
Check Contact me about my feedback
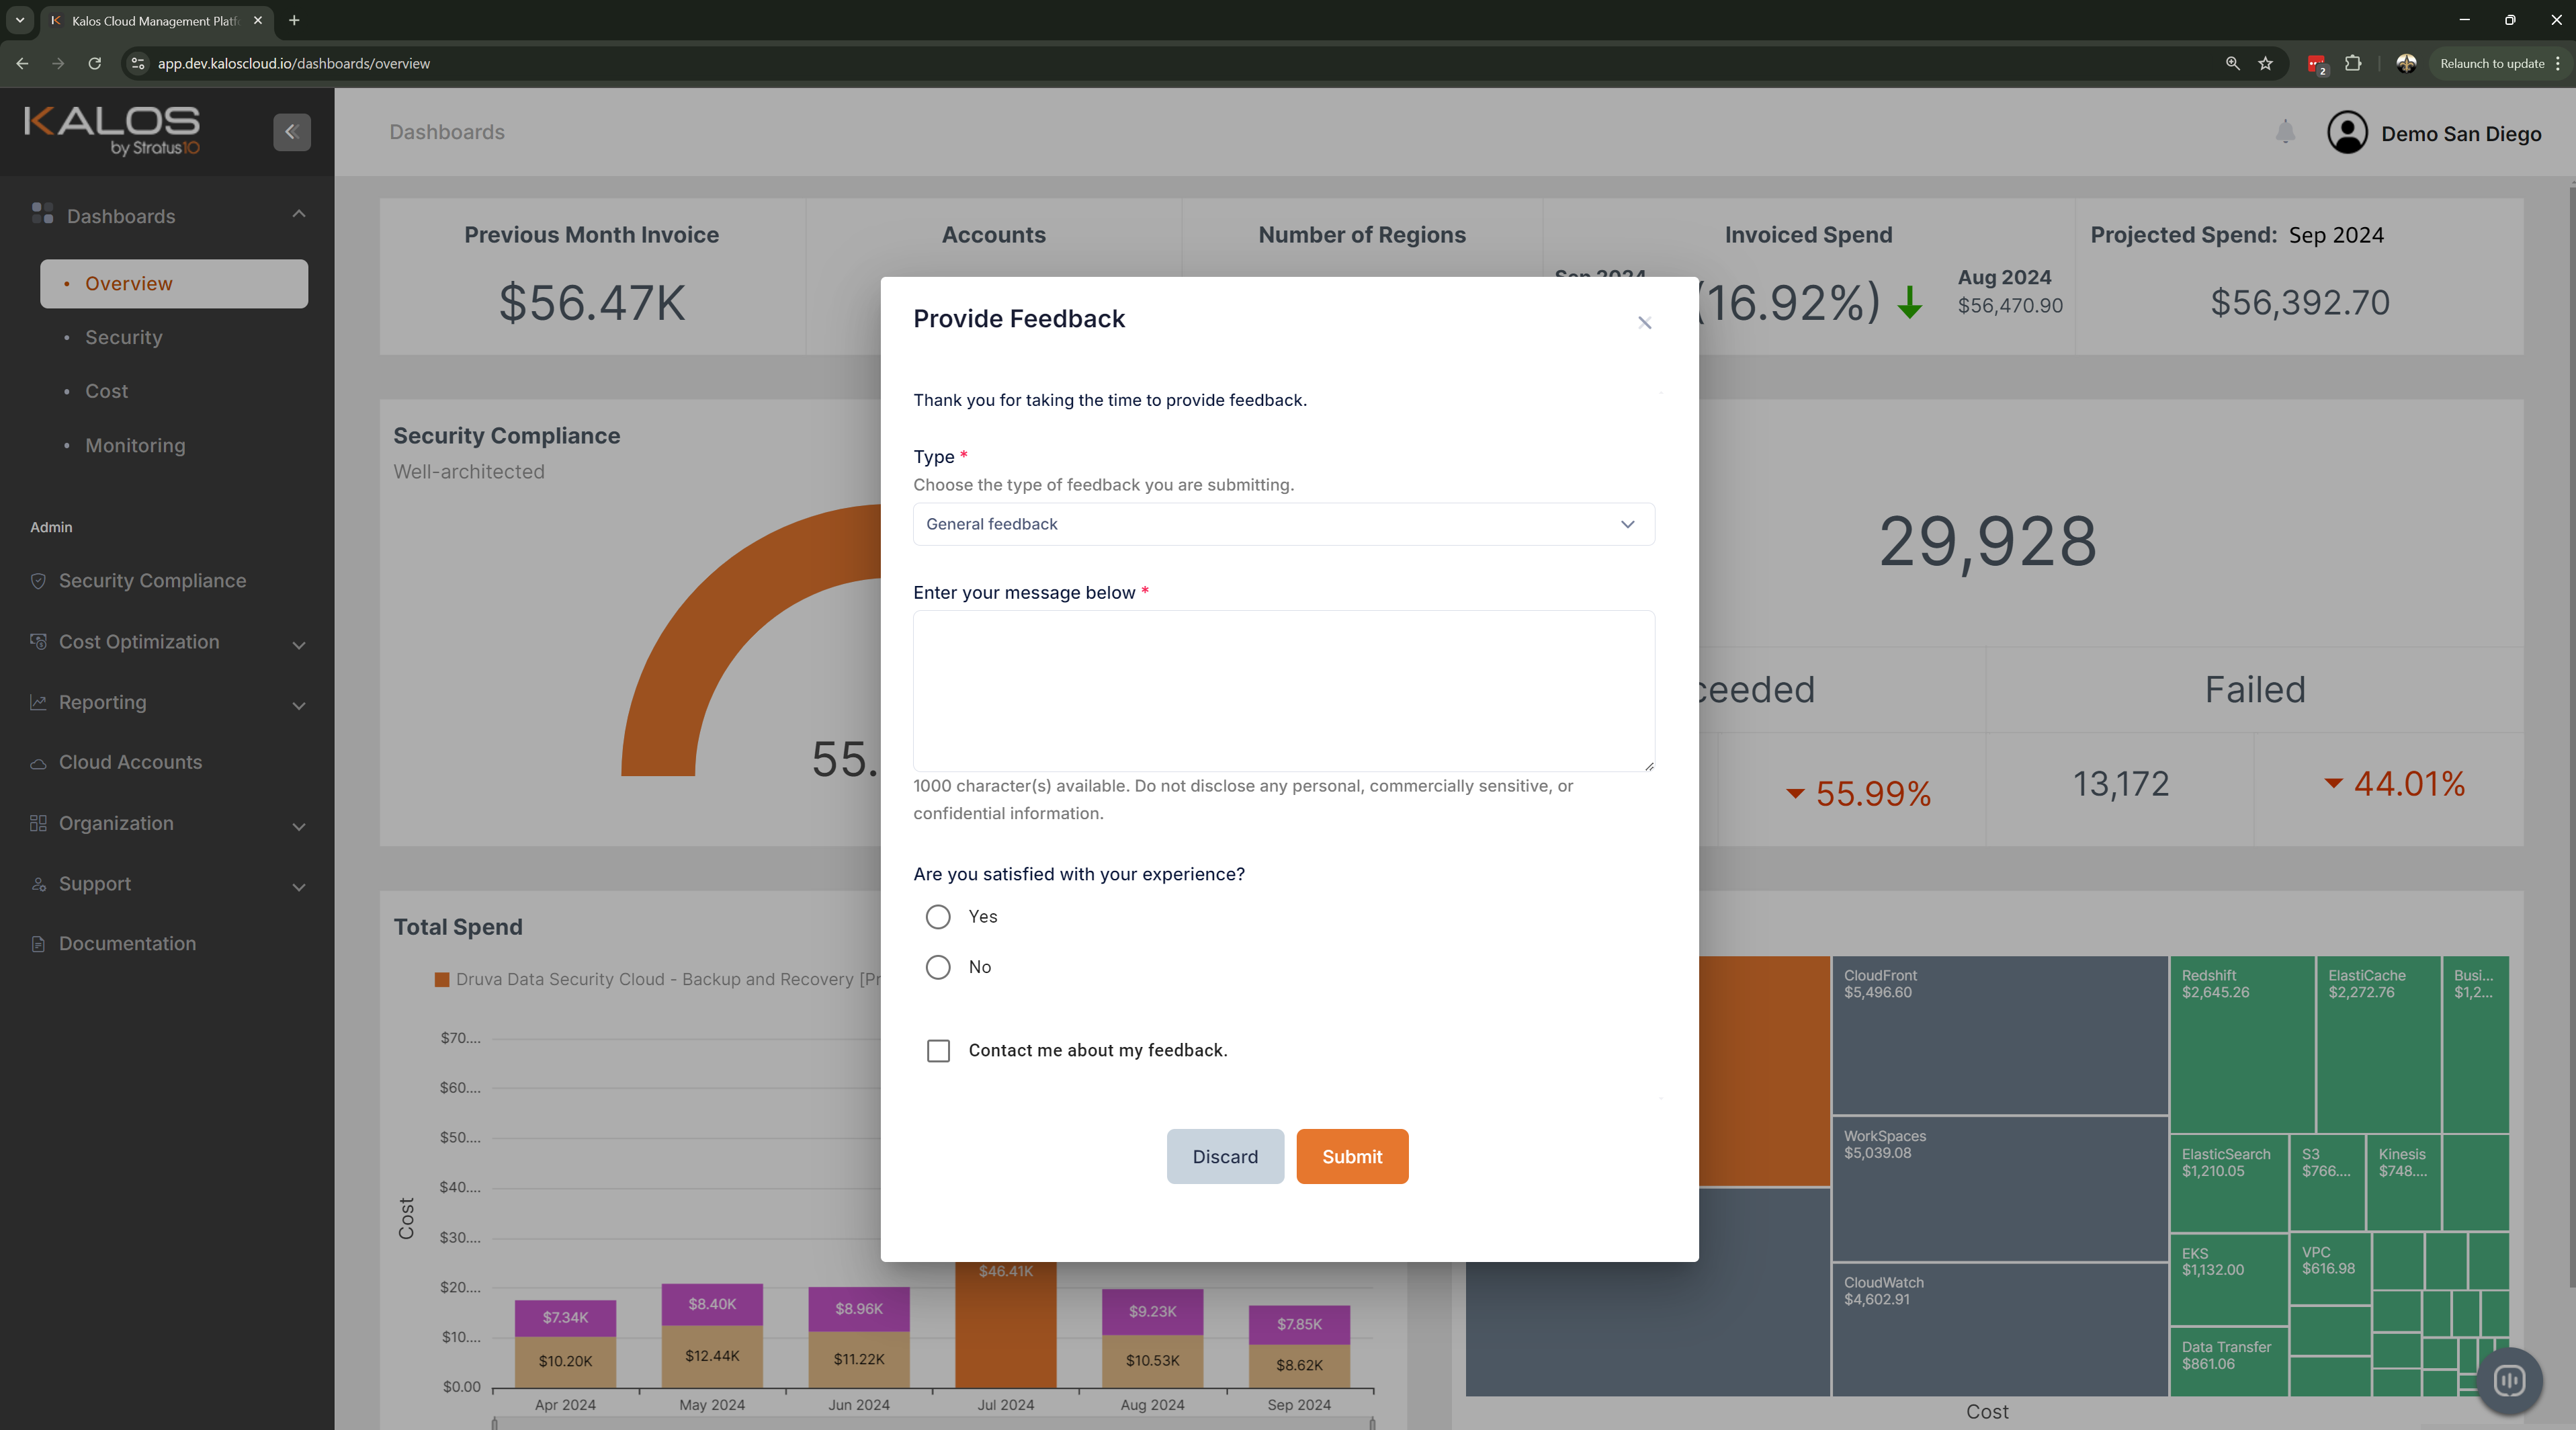pos(937,1050)
